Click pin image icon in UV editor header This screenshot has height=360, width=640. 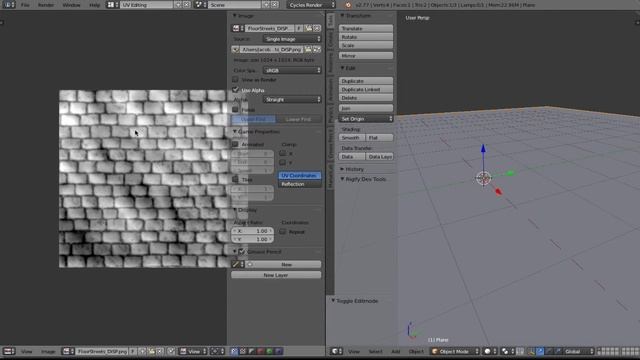click(171, 351)
